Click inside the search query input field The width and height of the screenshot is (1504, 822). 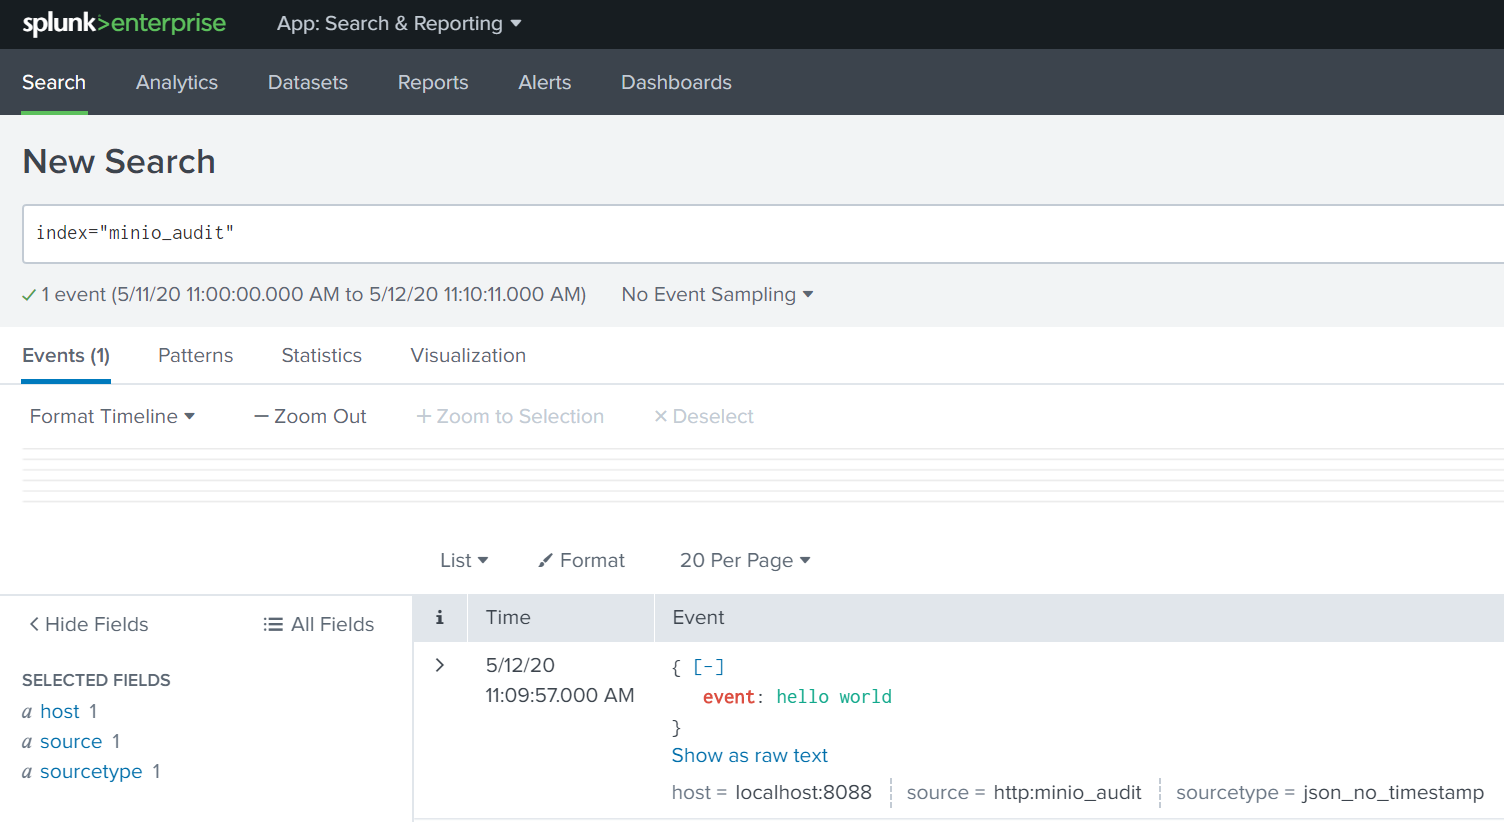(400, 233)
